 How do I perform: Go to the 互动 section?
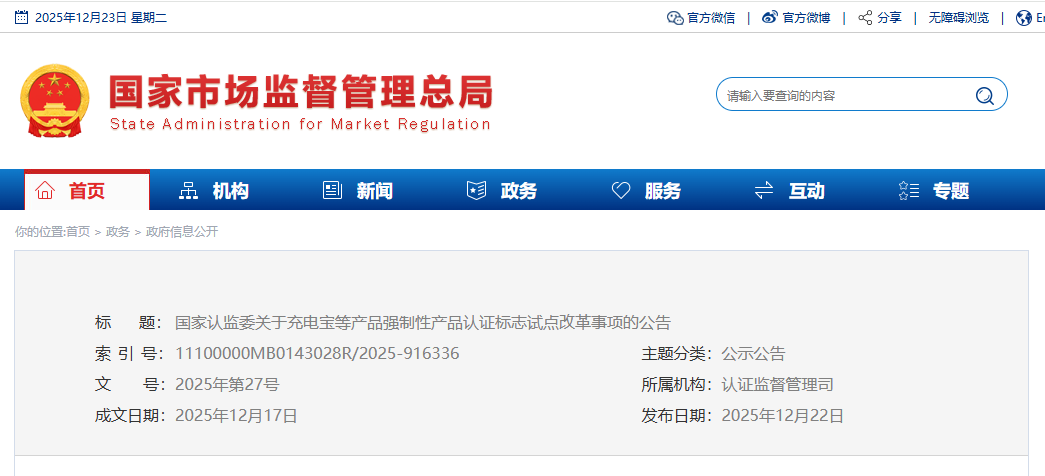790,191
